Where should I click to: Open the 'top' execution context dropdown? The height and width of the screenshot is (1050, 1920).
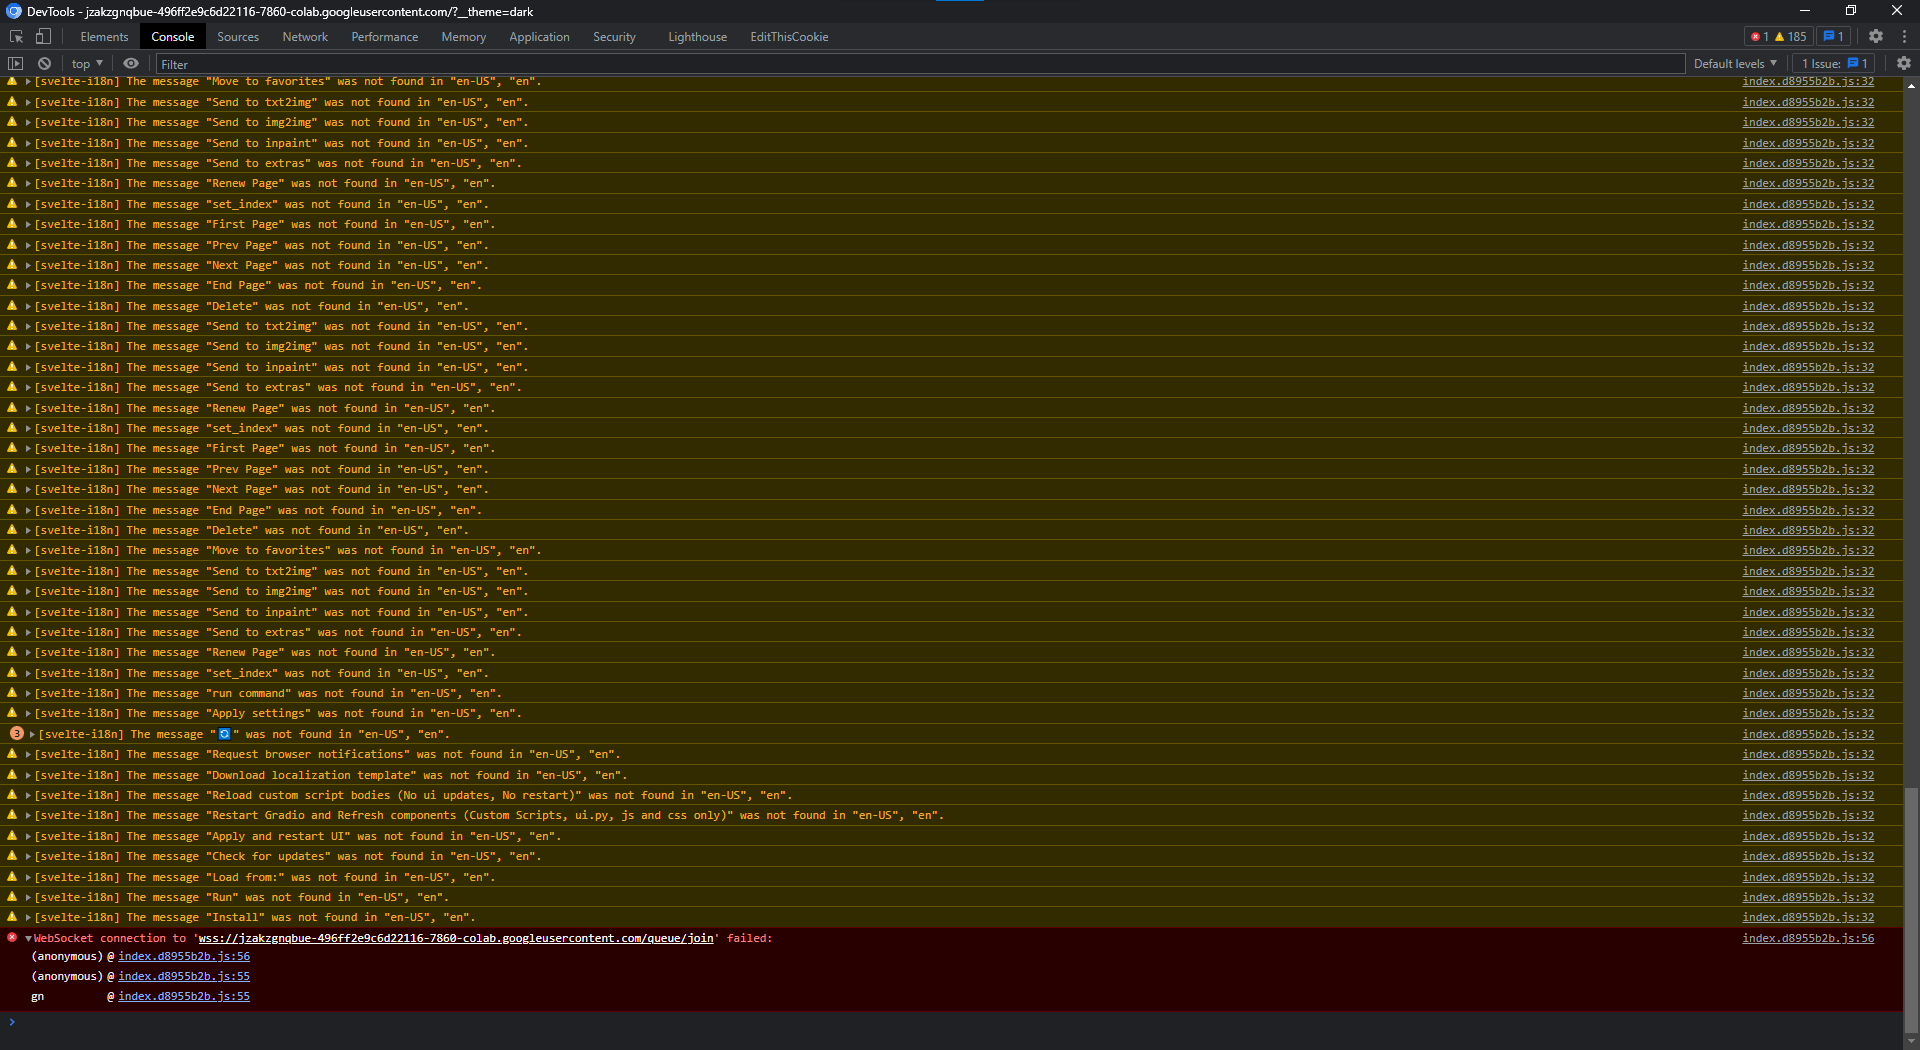tap(86, 63)
